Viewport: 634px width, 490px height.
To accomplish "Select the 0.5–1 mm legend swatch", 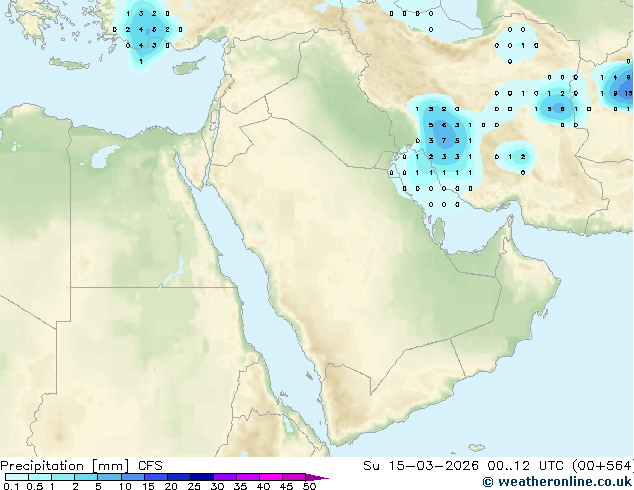I will [40, 477].
